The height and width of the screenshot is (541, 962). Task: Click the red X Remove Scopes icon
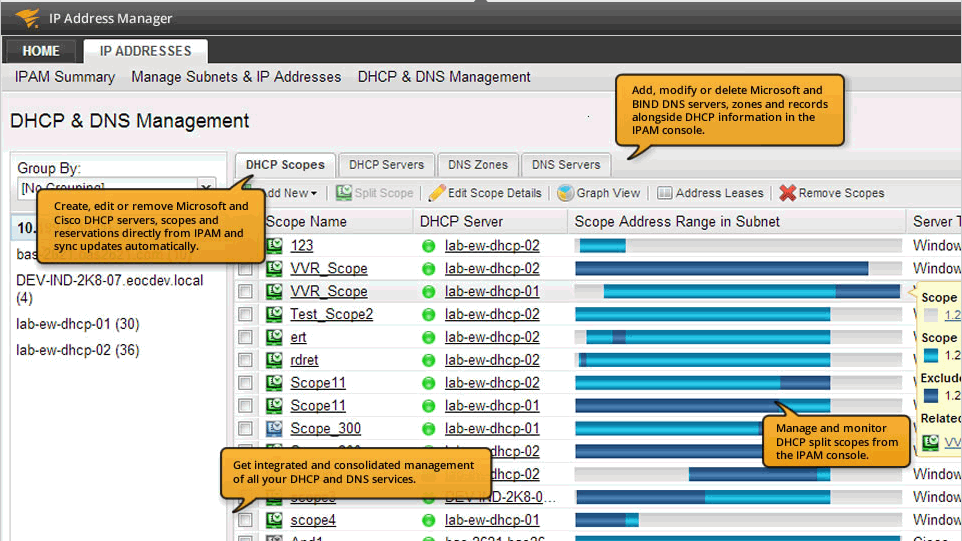[x=787, y=193]
